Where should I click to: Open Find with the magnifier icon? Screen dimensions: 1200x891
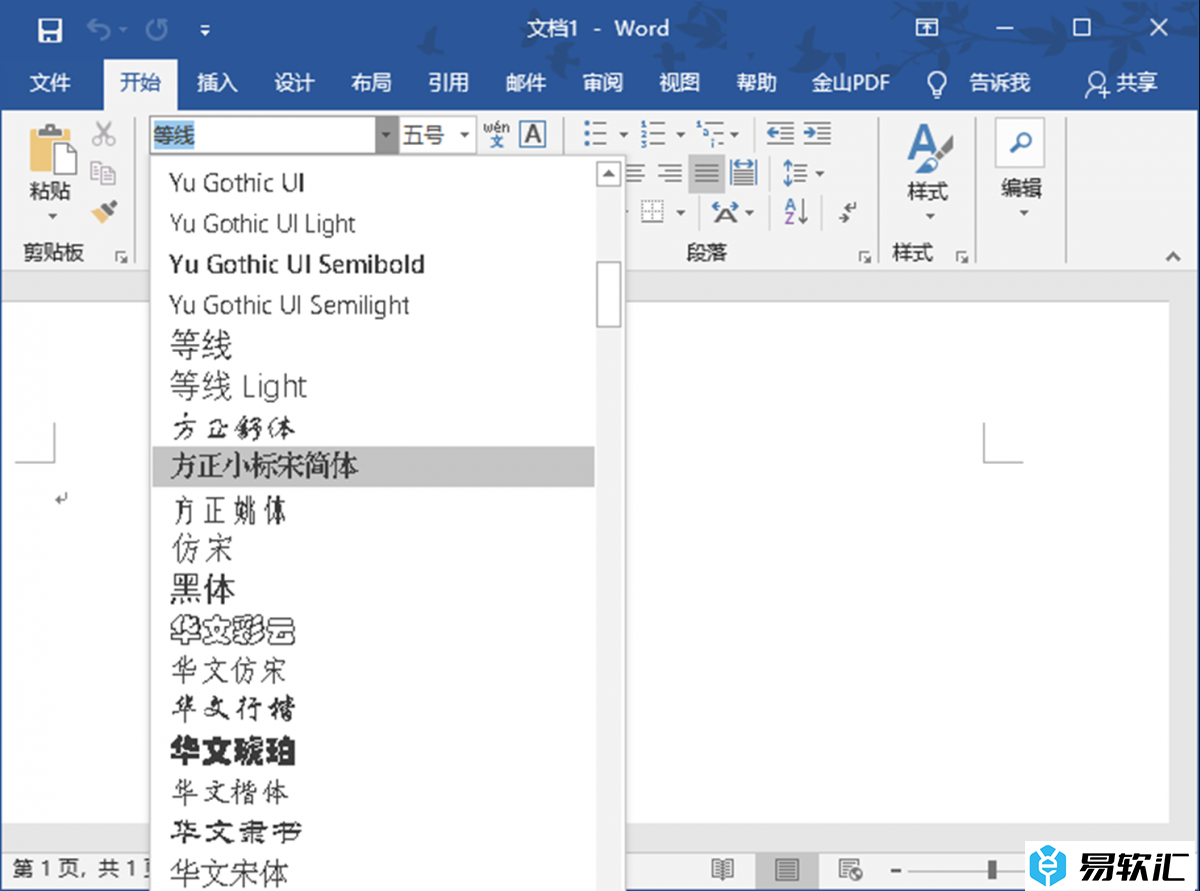(1020, 144)
